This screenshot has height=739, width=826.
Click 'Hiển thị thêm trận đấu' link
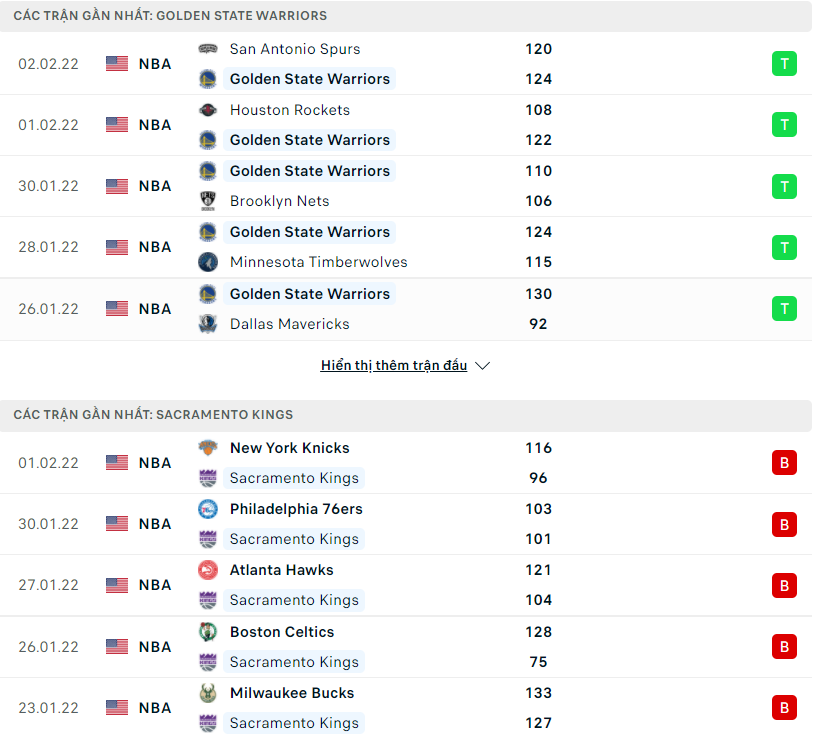[394, 366]
